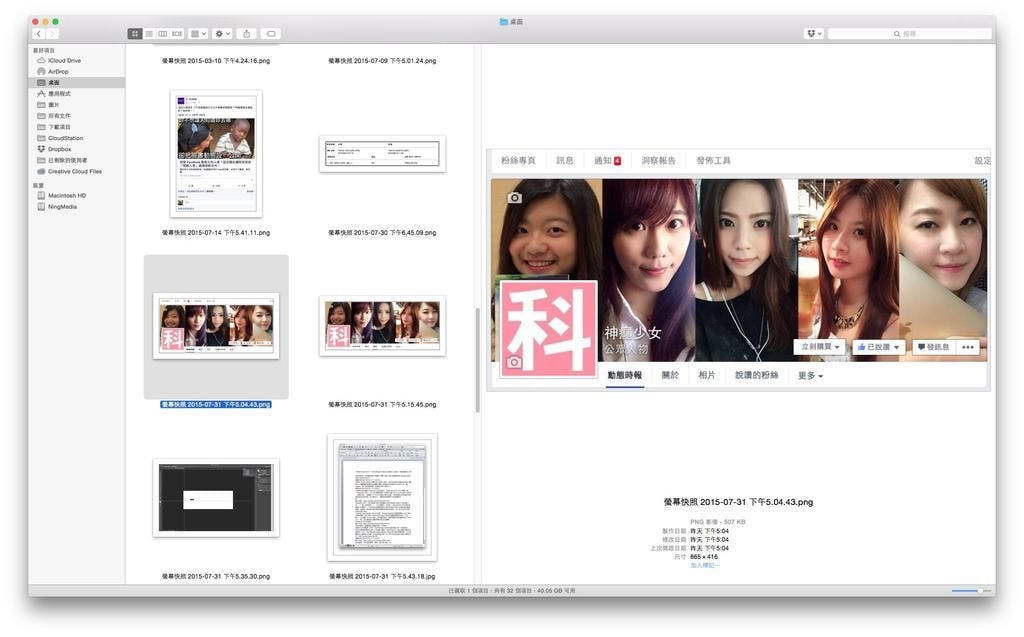Select the AirDrop label in sidebar
The height and width of the screenshot is (637, 1024).
[58, 71]
